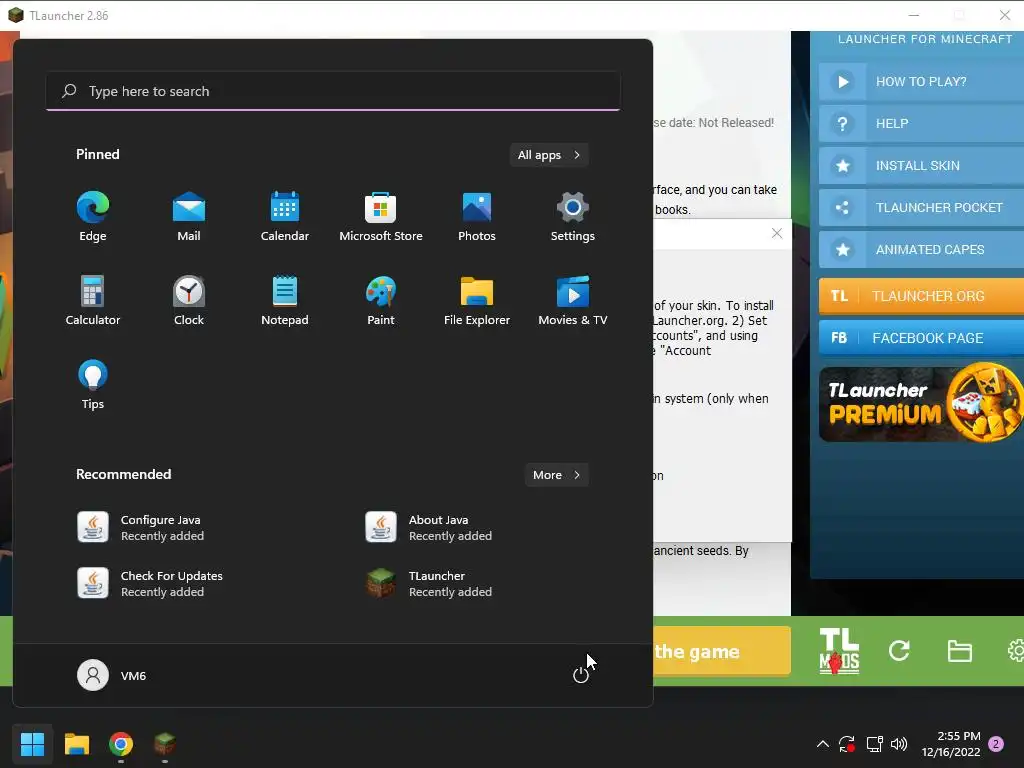
Task: Open the Tips app
Action: pyautogui.click(x=93, y=385)
